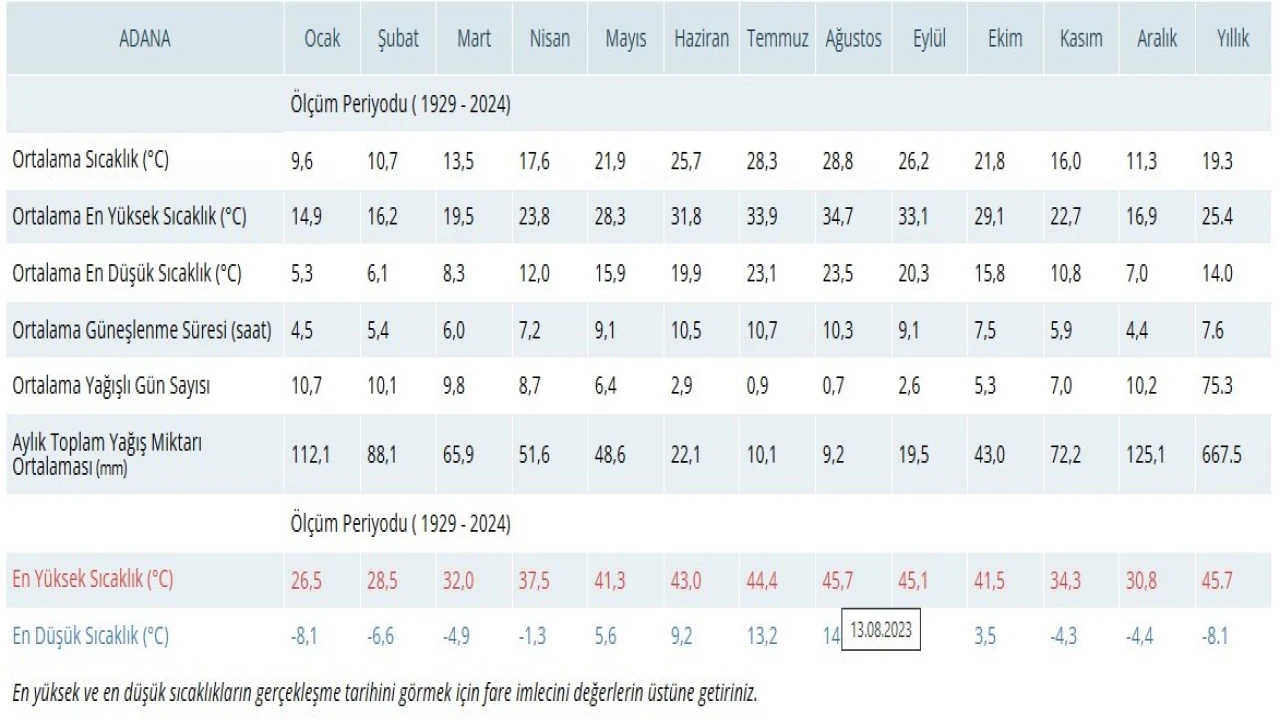This screenshot has width=1280, height=720.
Task: Click the Mayıs column header
Action: click(x=625, y=39)
